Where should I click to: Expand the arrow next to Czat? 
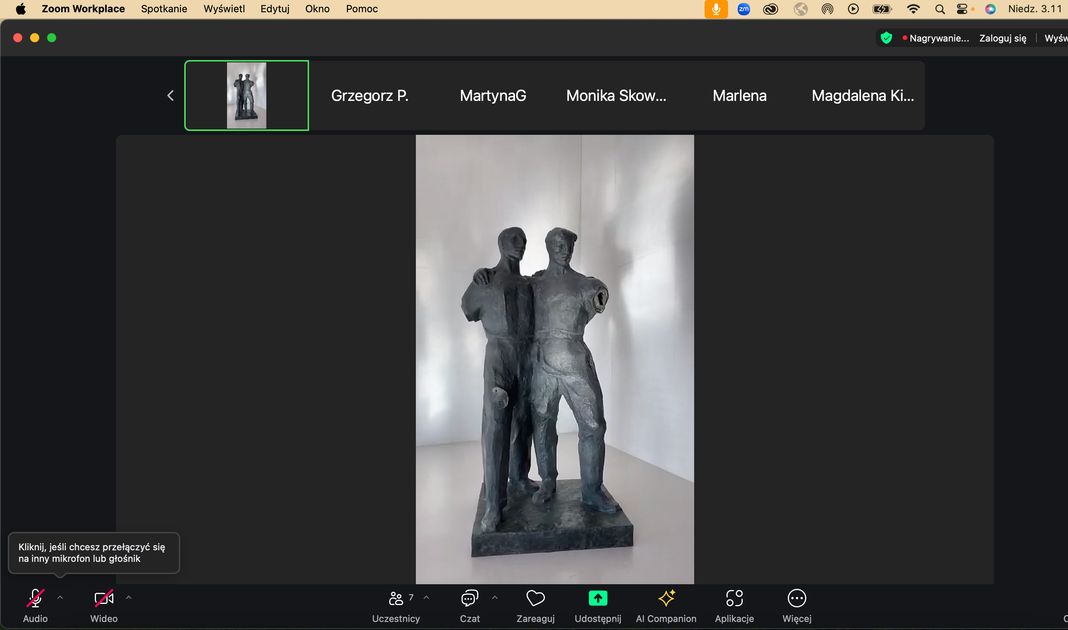point(494,597)
